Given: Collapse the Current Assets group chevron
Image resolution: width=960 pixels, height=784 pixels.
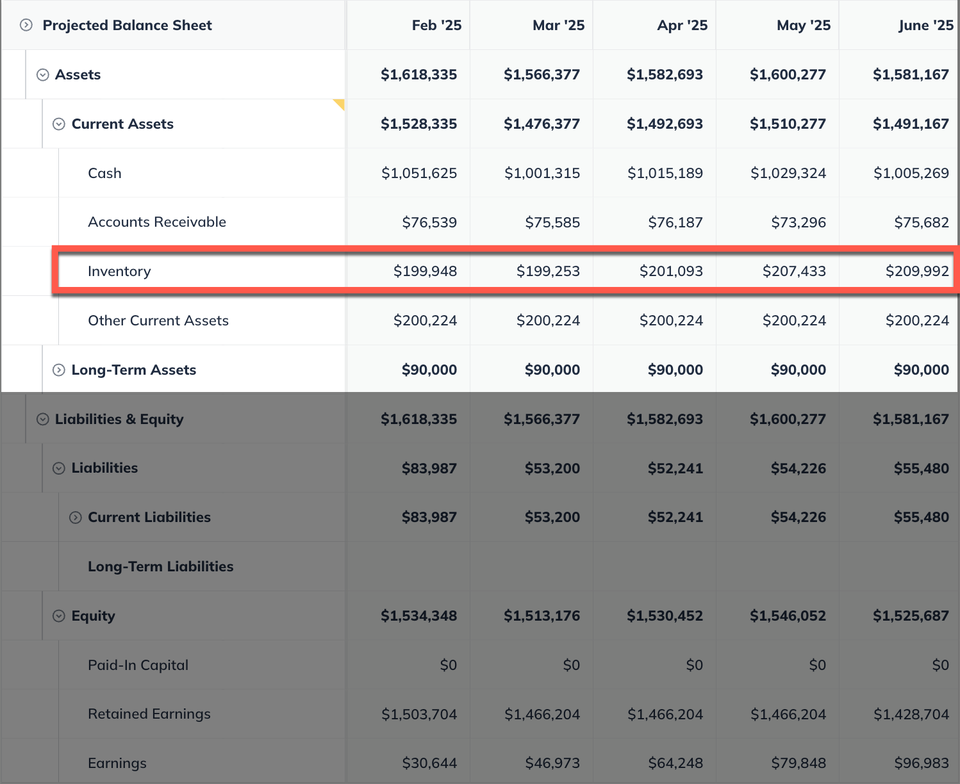Looking at the screenshot, I should pyautogui.click(x=59, y=124).
